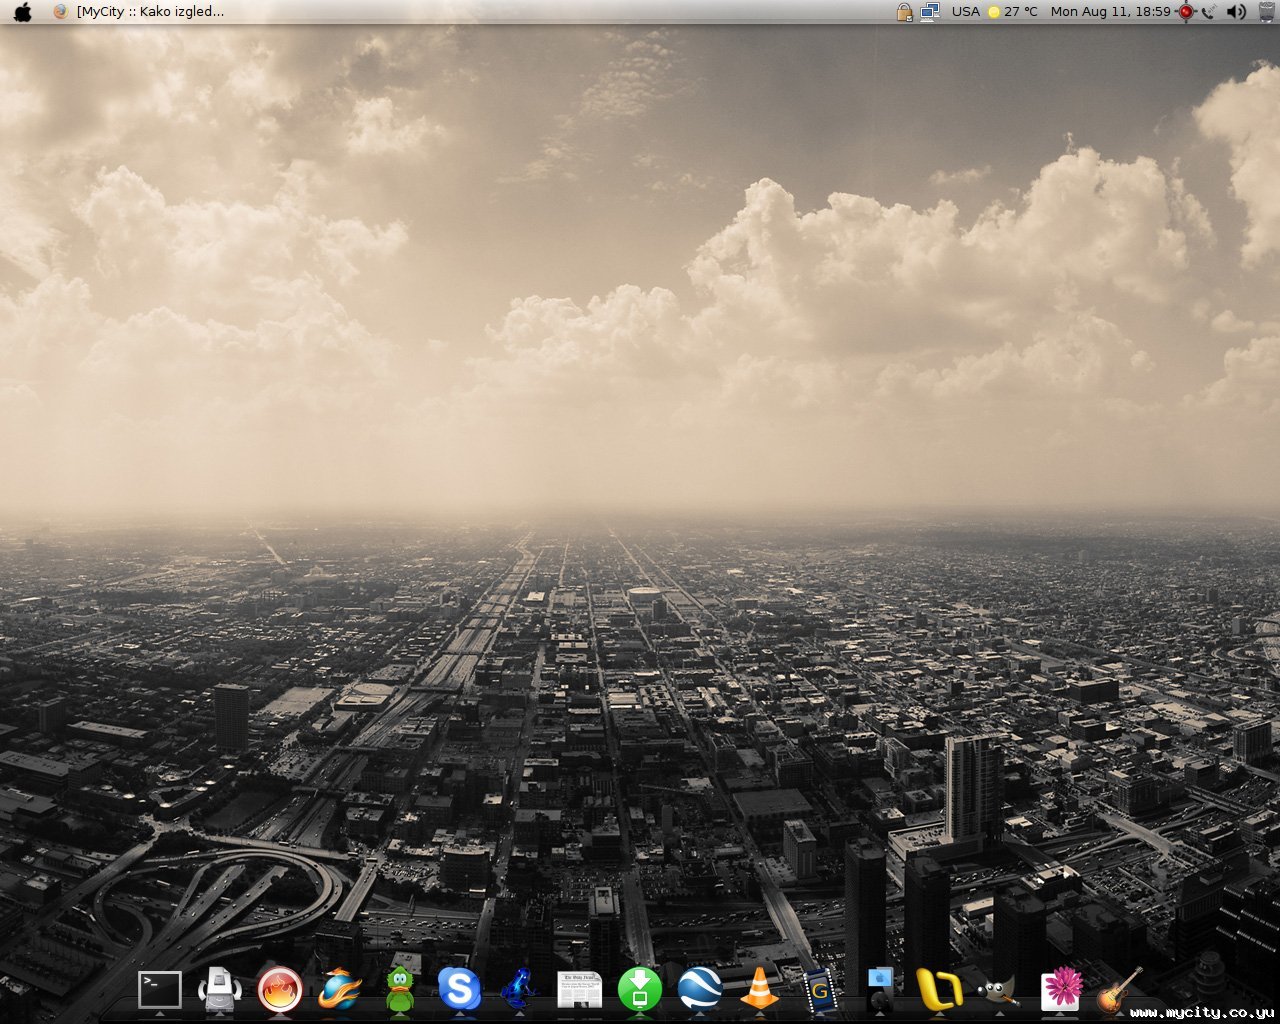Click the USA keyboard layout indicator
The image size is (1280, 1024).
[x=965, y=12]
